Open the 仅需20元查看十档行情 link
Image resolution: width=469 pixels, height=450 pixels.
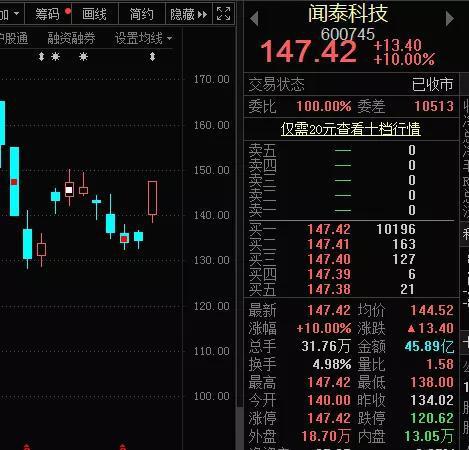350,129
